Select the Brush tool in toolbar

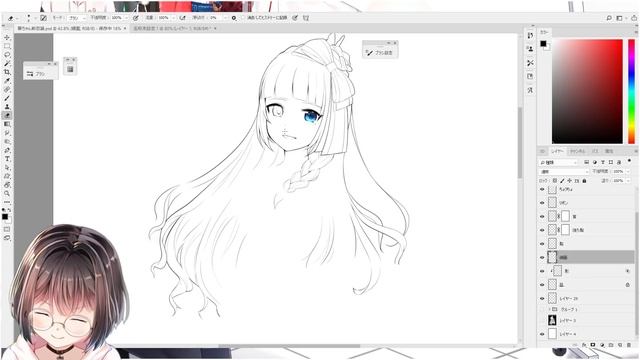tap(7, 98)
